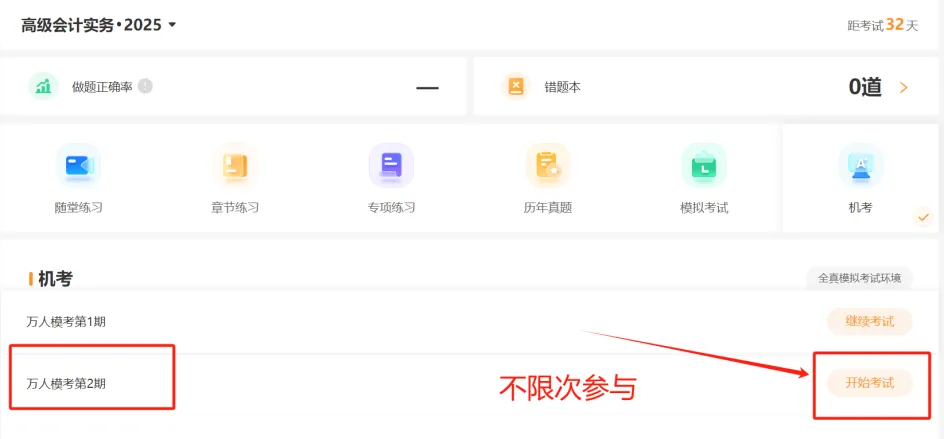
Task: Select the 万人模考第1期 row text
Action: pos(66,322)
